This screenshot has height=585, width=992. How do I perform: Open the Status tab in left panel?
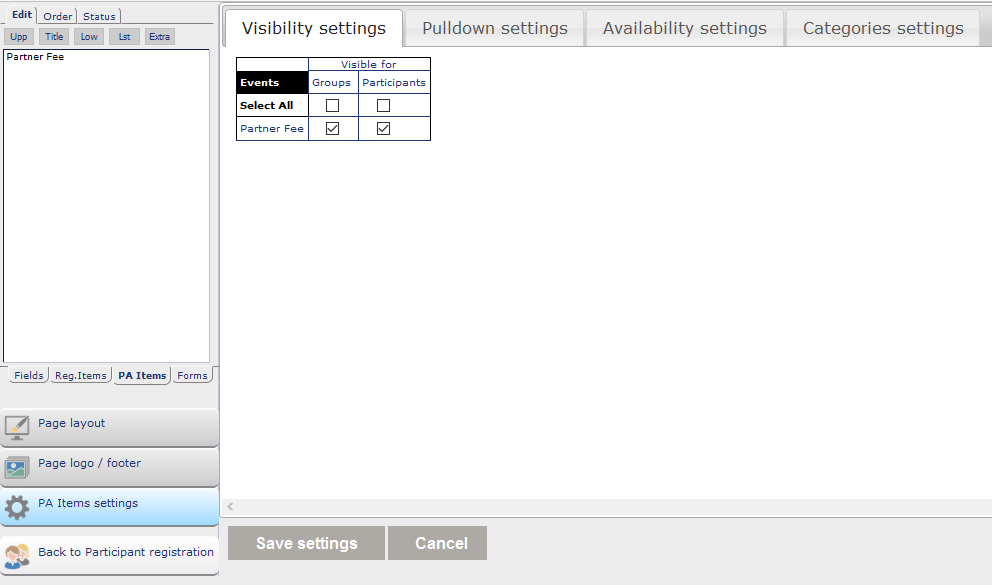99,16
